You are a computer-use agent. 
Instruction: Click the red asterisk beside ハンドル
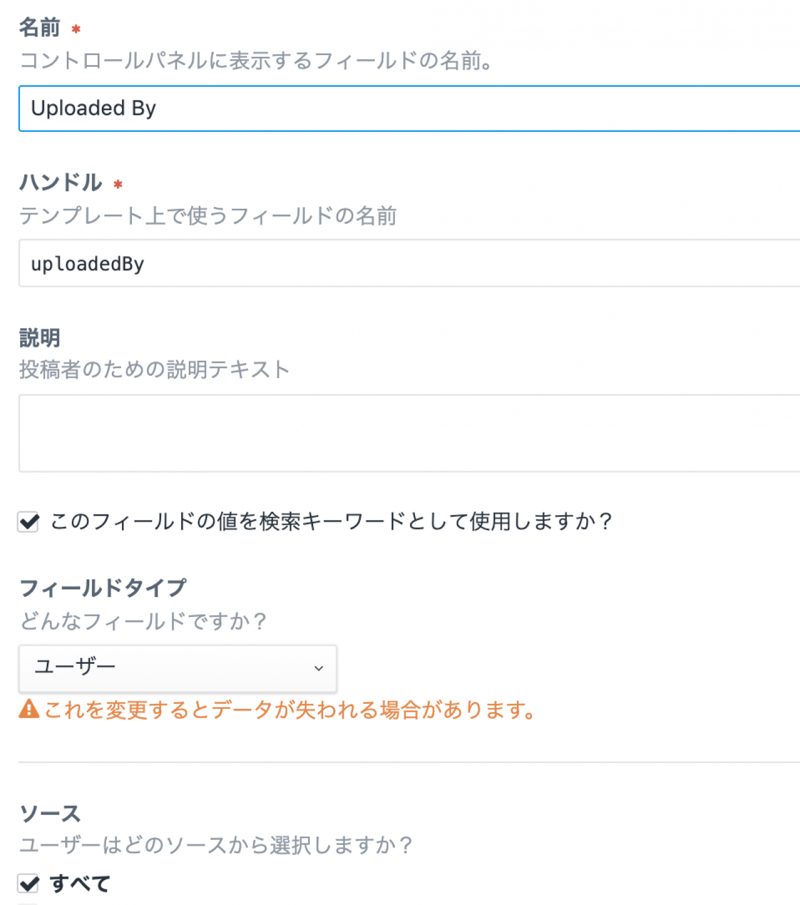tap(118, 185)
